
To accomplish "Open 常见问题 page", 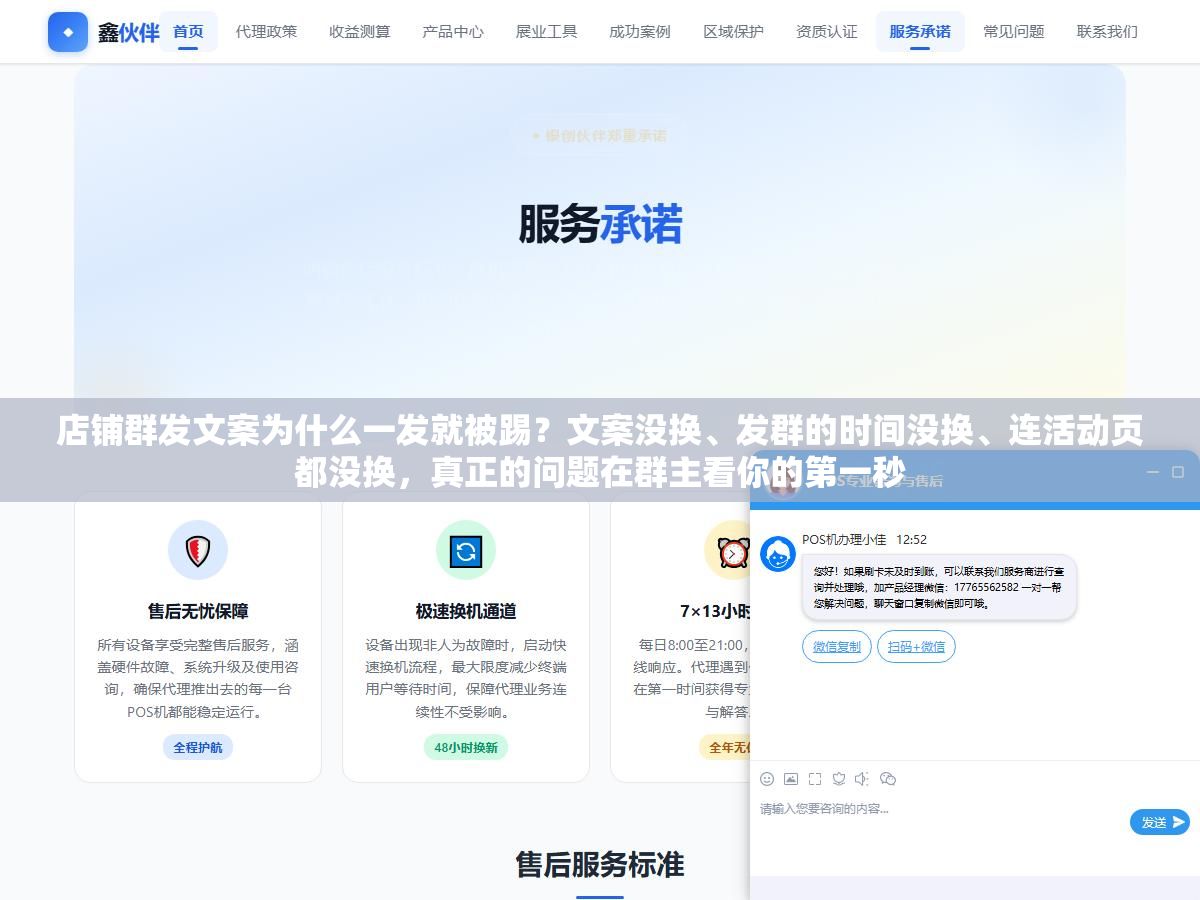I will click(x=1014, y=32).
